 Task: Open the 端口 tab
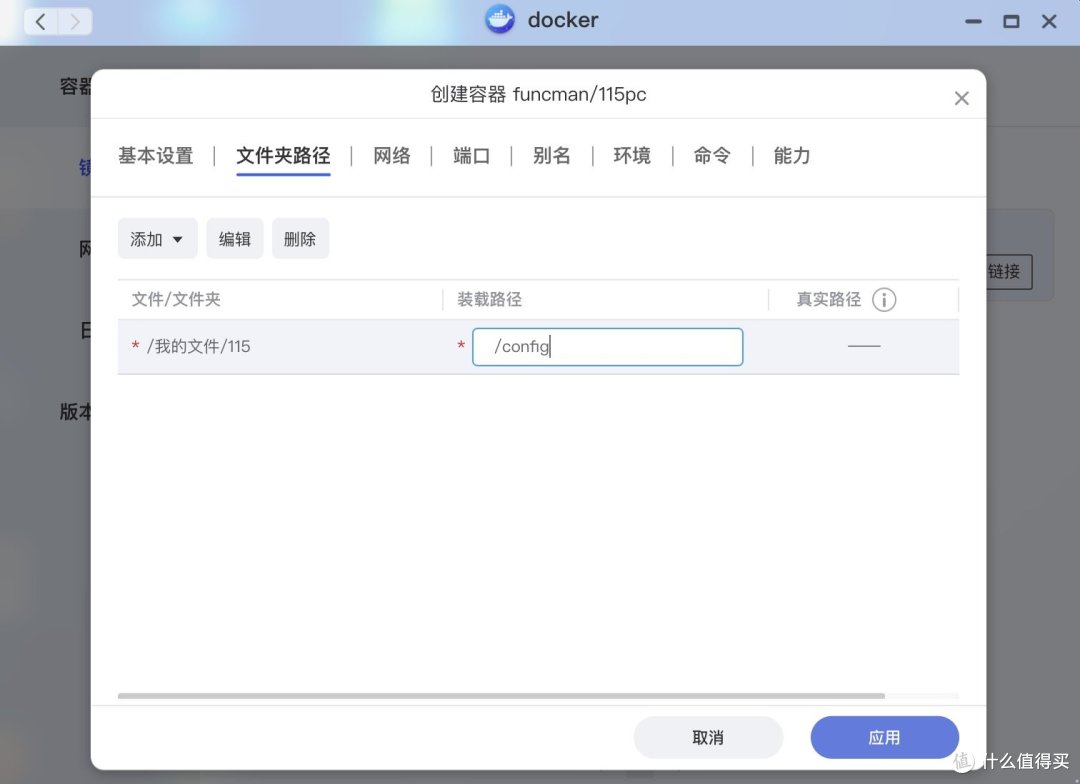pos(471,156)
